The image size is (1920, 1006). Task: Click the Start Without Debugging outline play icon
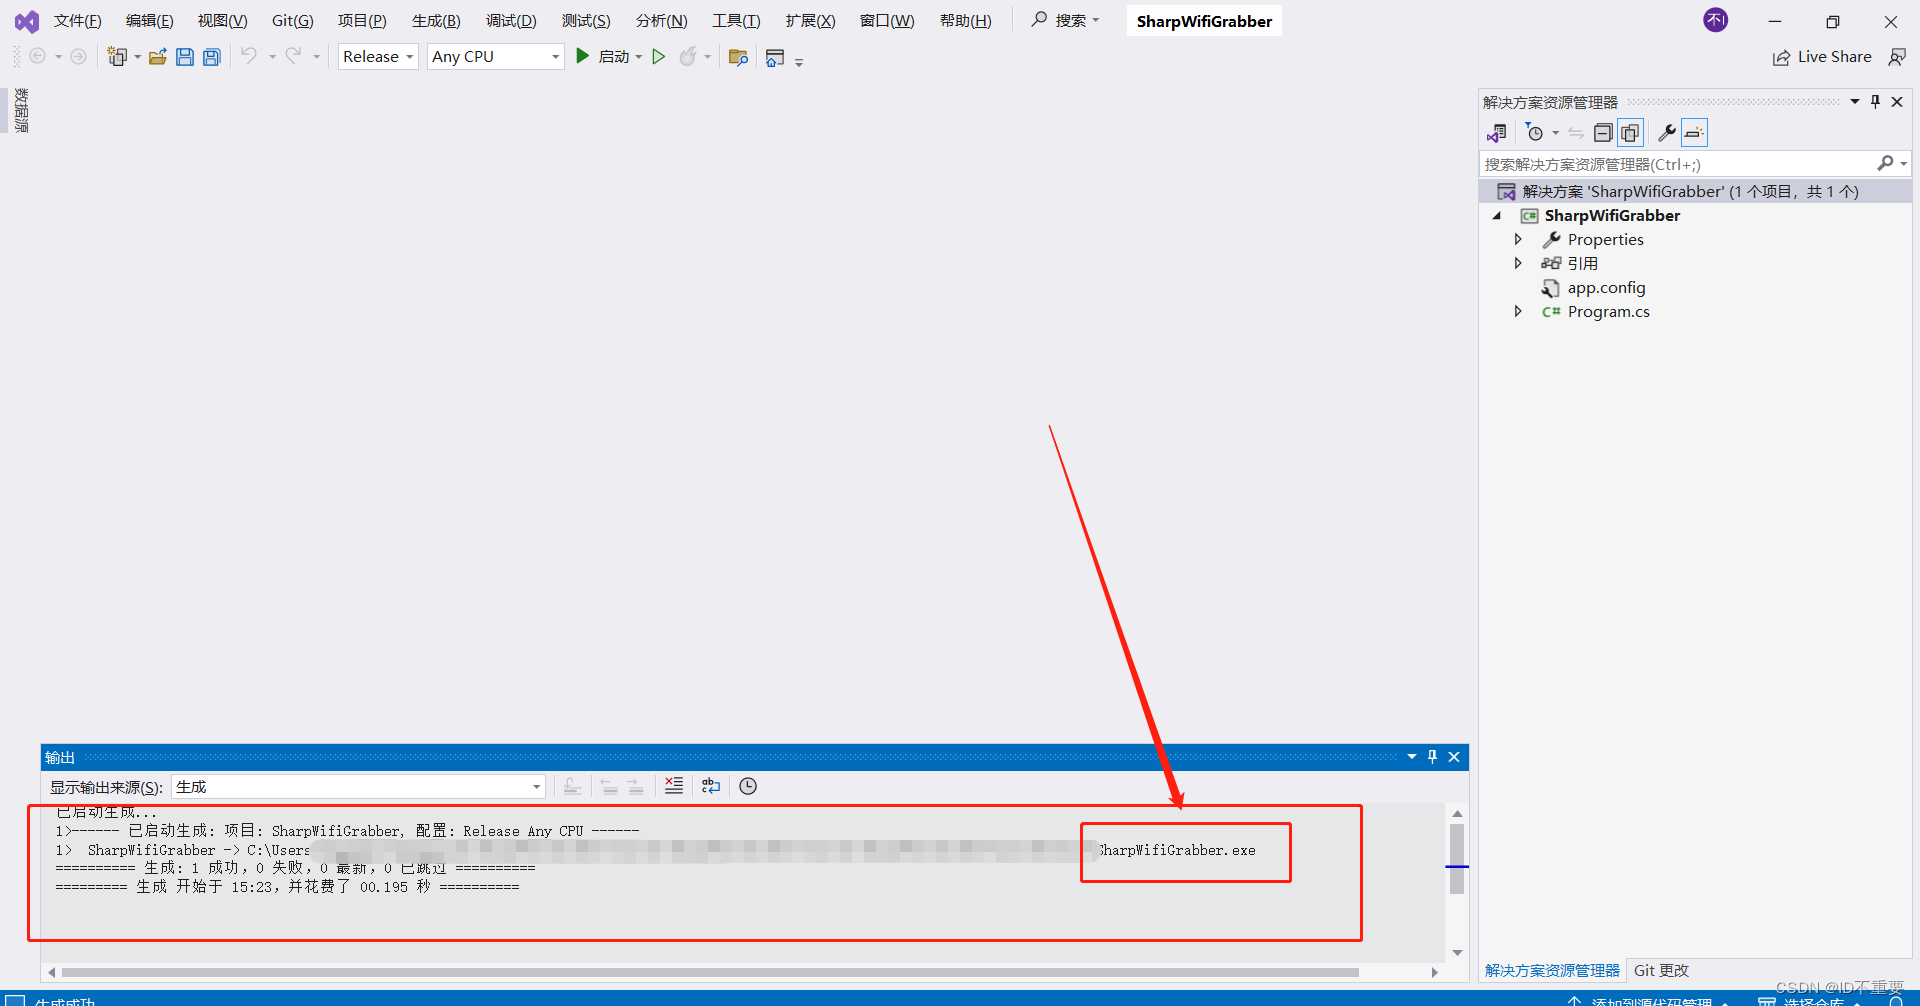[x=658, y=57]
